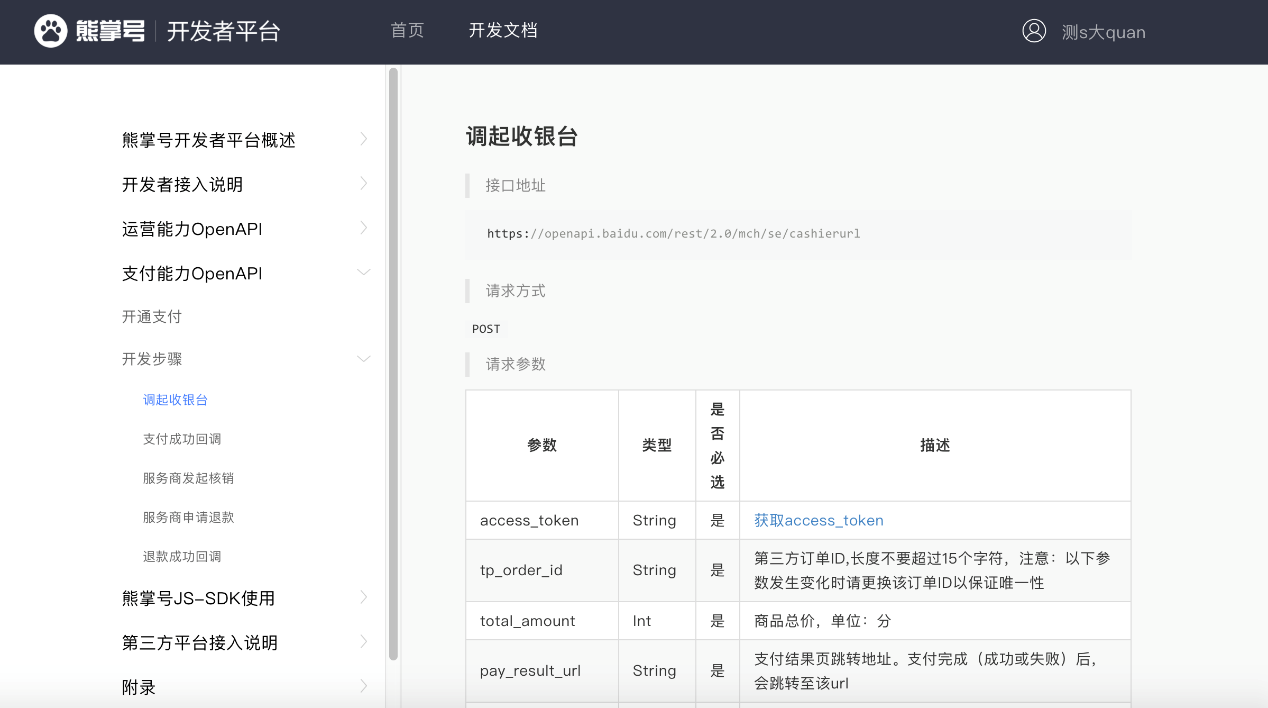The width and height of the screenshot is (1268, 708).
Task: Expand chevron next to 运营能力OpenAPI
Action: tap(364, 228)
